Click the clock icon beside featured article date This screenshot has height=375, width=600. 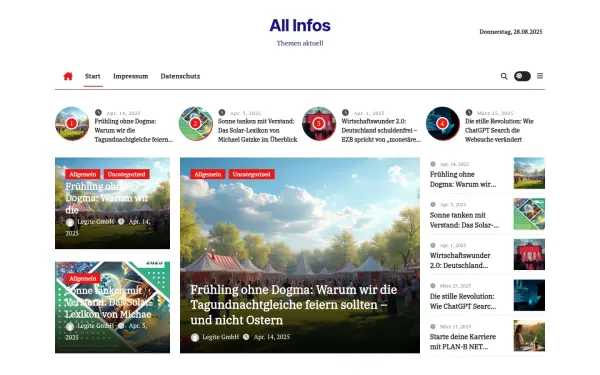tap(246, 337)
